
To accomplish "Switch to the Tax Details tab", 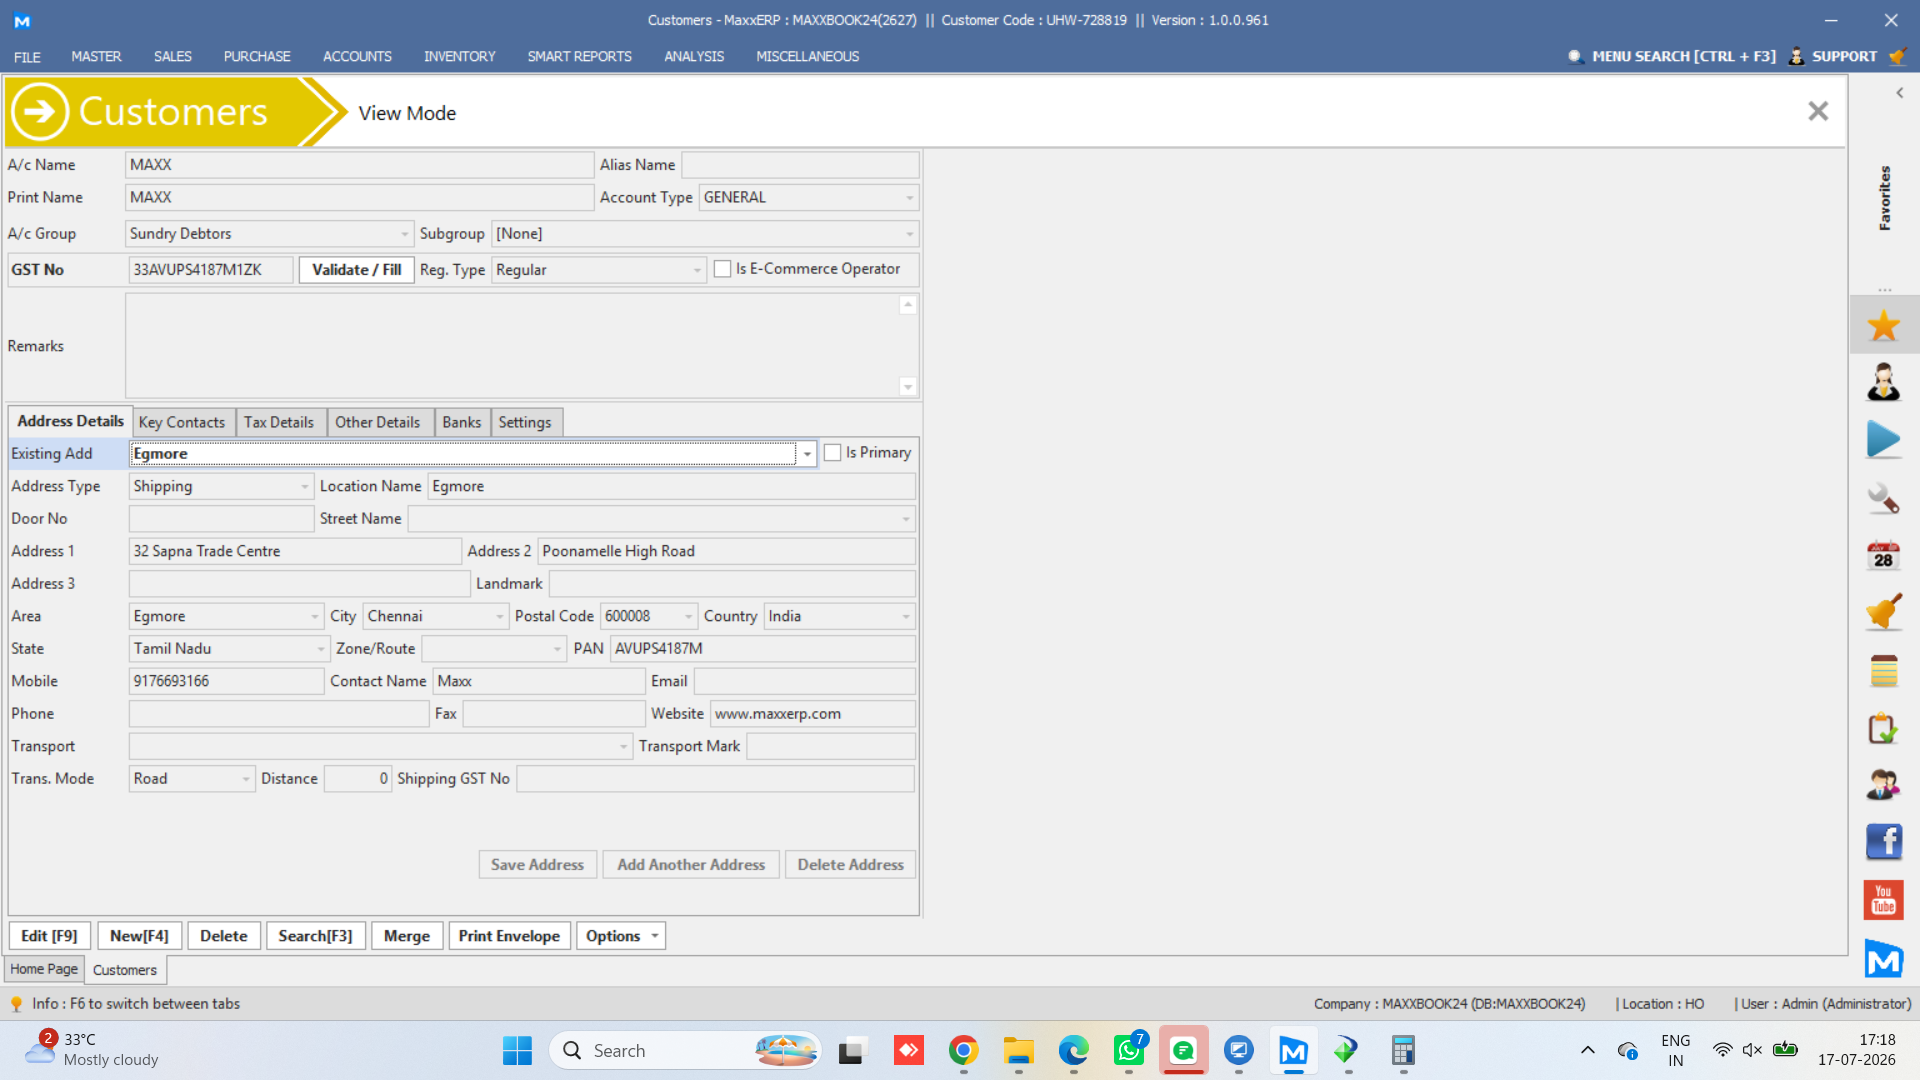I will click(x=279, y=422).
